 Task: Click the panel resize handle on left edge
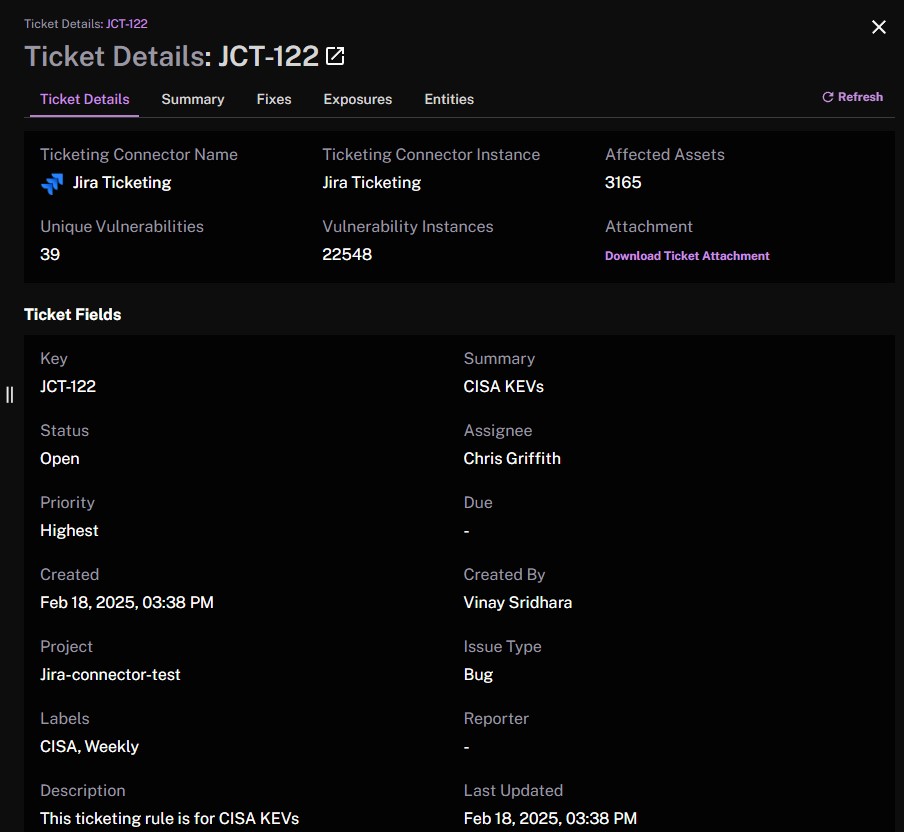(x=9, y=395)
